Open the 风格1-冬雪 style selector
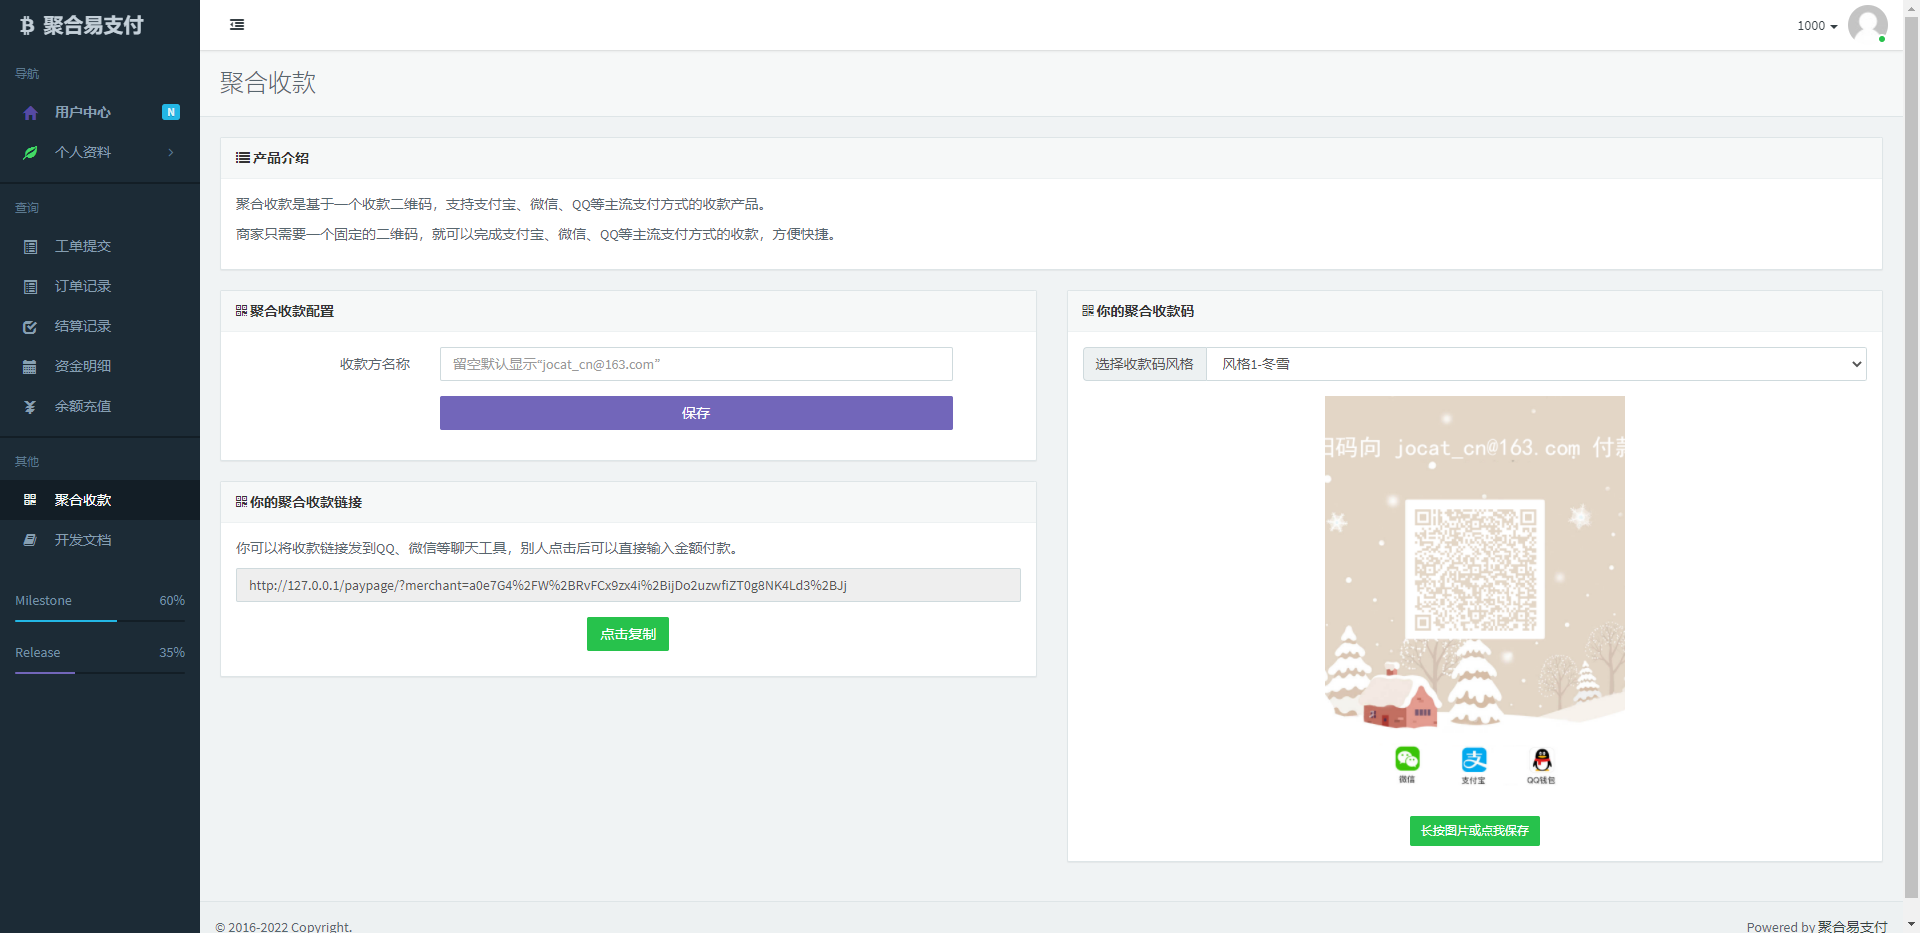The height and width of the screenshot is (933, 1920). [1536, 364]
